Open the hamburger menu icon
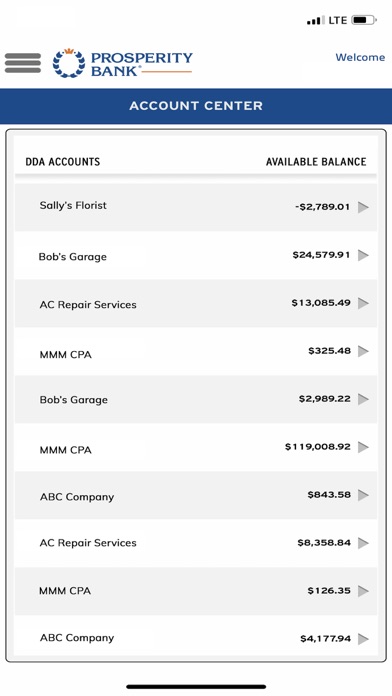This screenshot has width=392, height=696. (23, 63)
